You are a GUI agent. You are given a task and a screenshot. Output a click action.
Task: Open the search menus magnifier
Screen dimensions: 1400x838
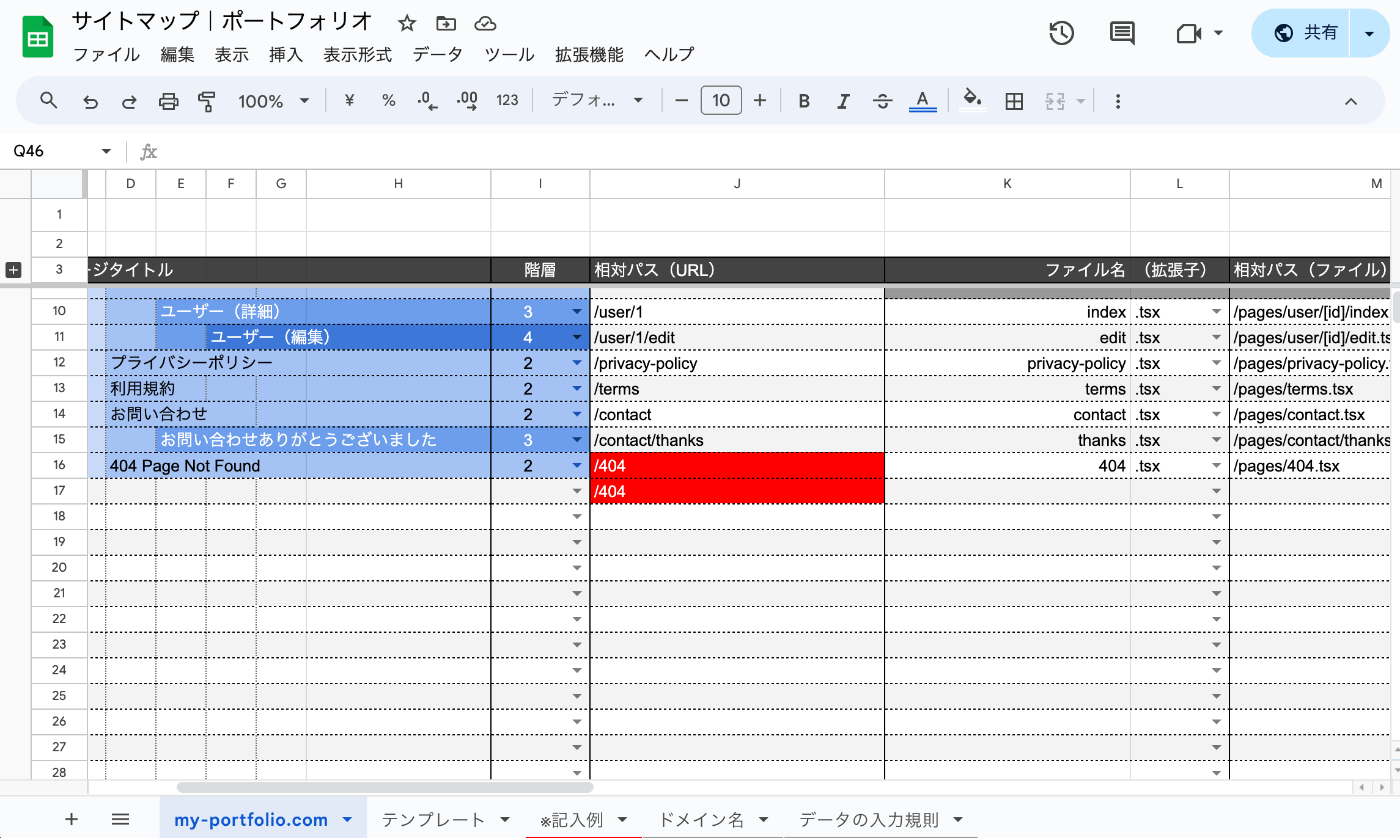48,100
